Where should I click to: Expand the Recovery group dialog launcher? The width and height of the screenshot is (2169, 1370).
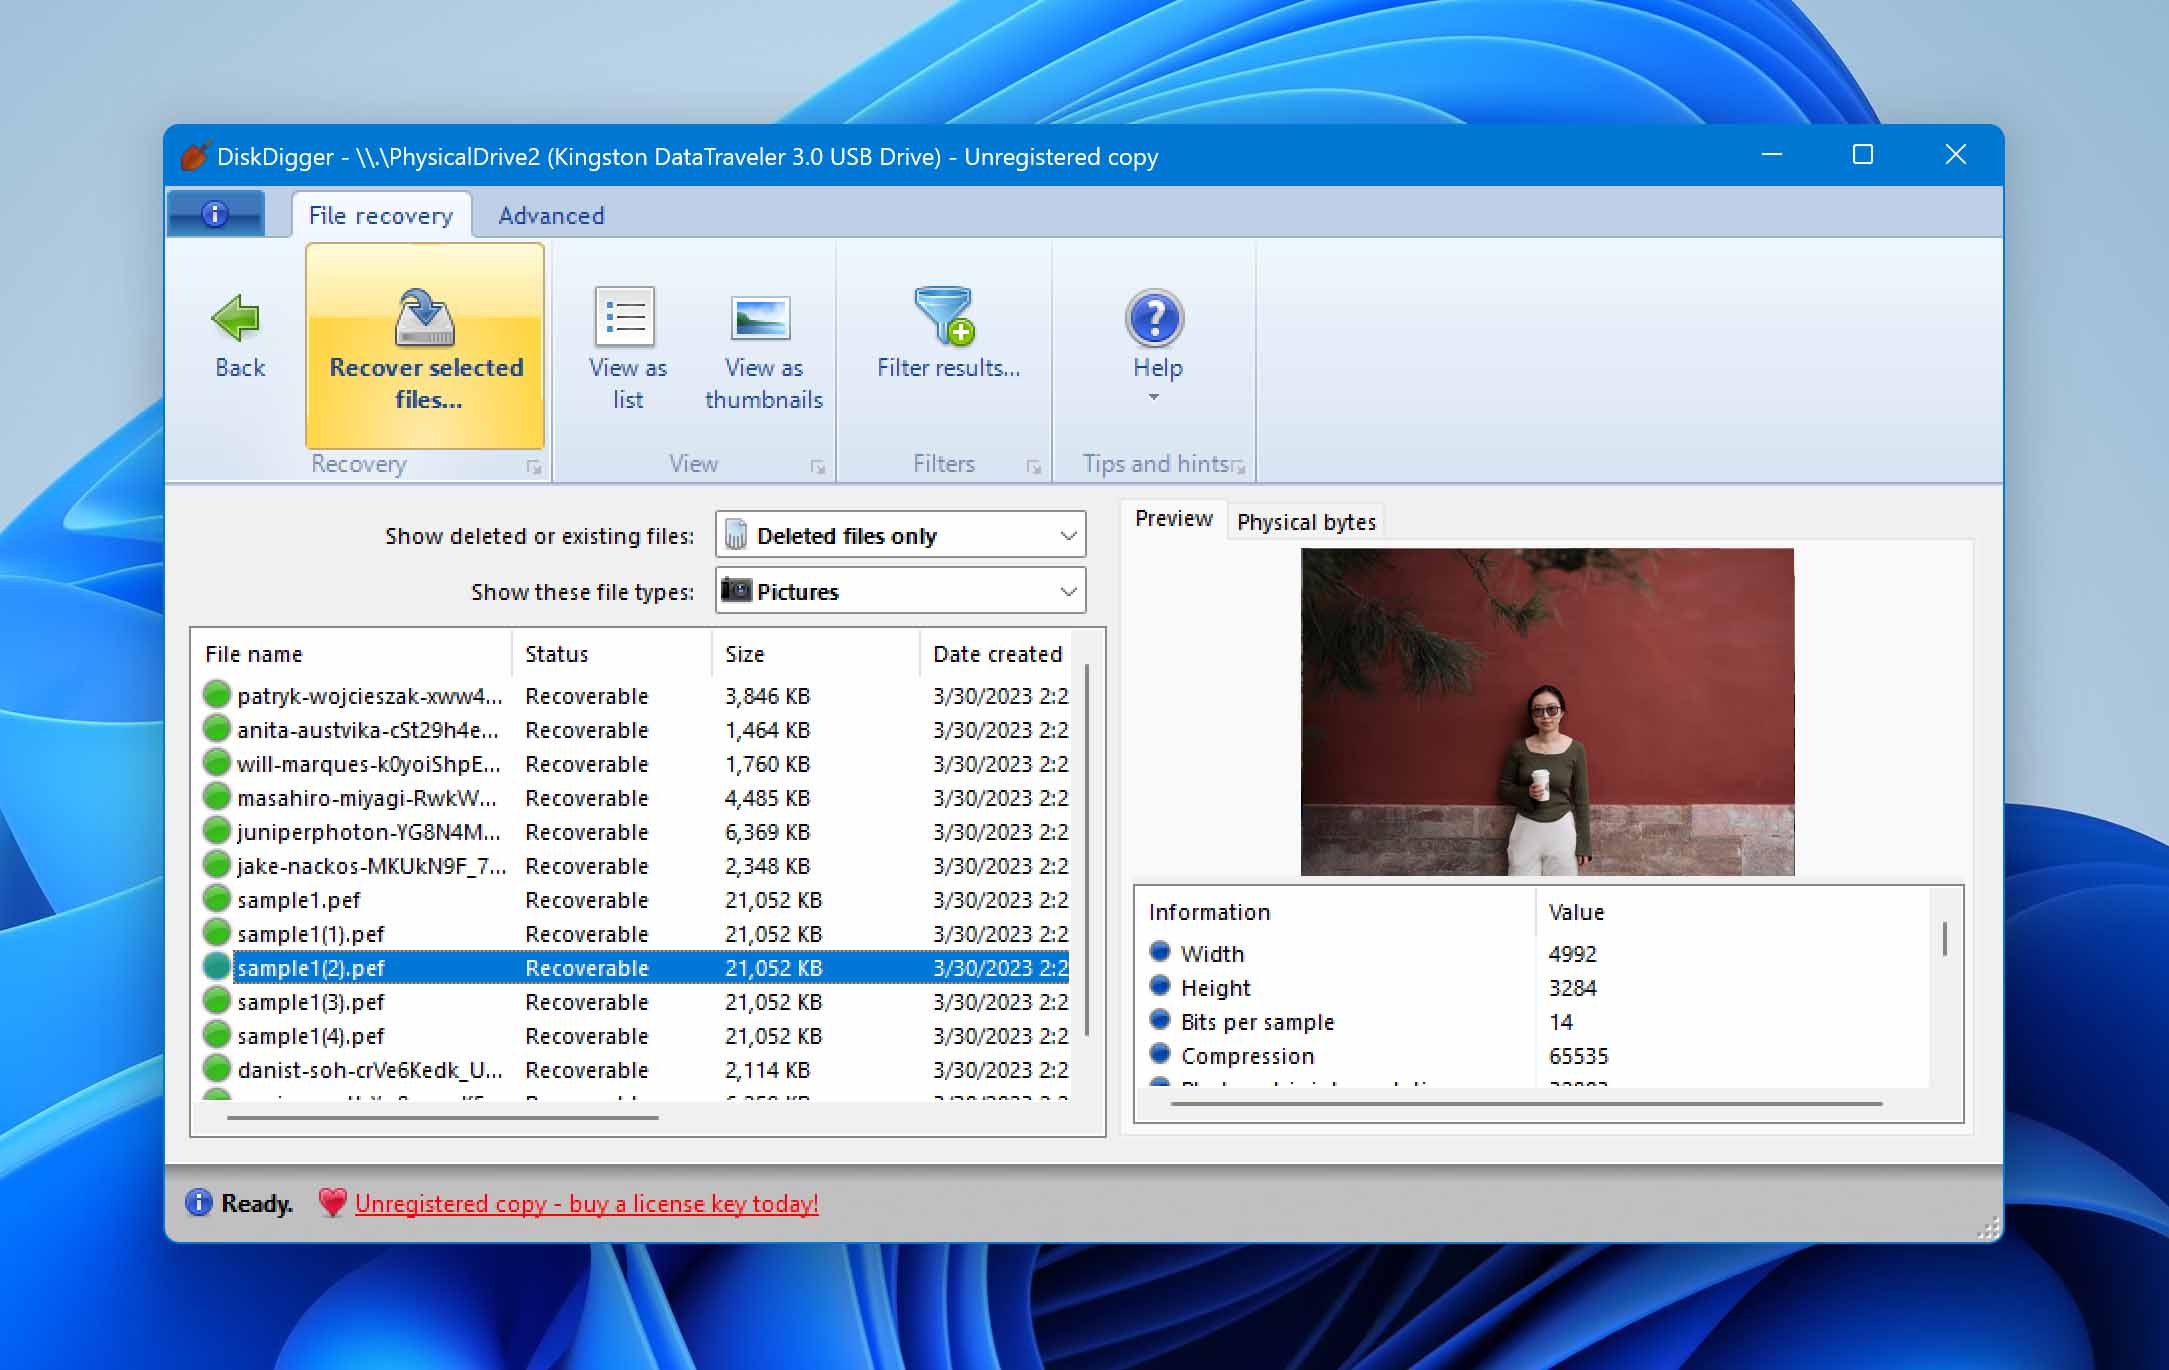pos(534,467)
